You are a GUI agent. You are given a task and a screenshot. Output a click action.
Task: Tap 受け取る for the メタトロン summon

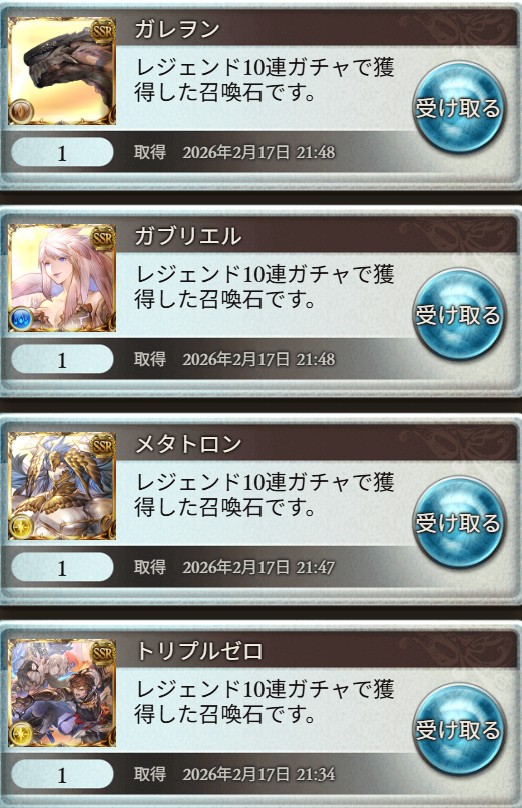coord(458,523)
